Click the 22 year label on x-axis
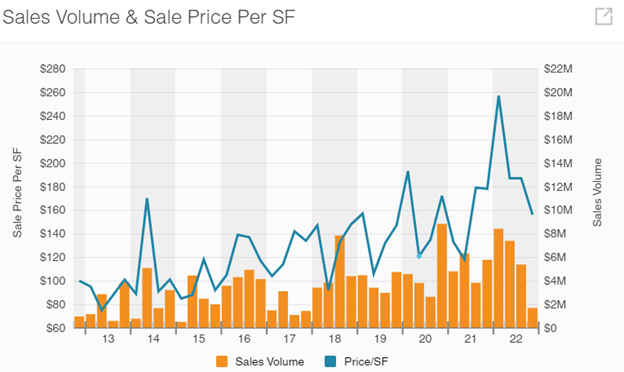The height and width of the screenshot is (372, 624). pos(515,339)
